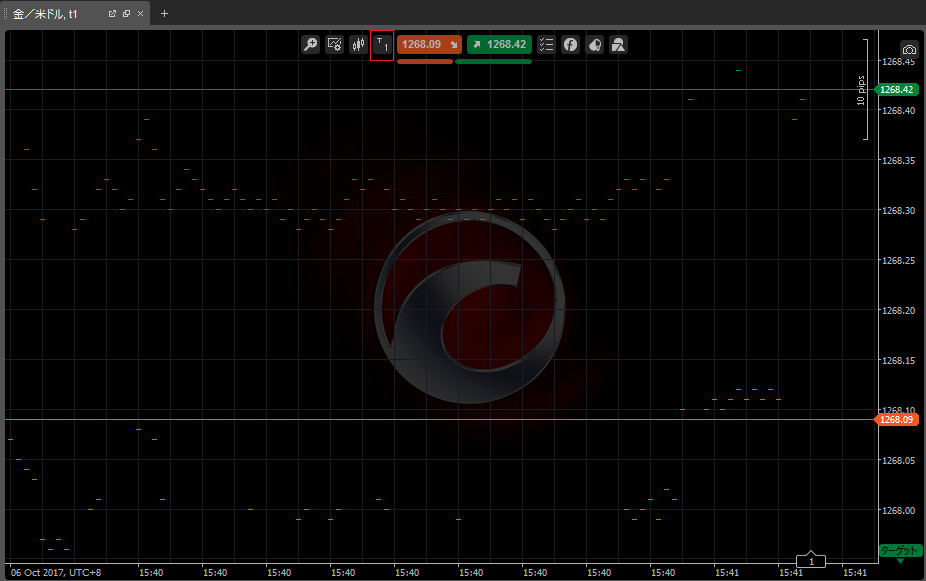Click the 1268.20 price axis label
926x581 pixels.
click(x=898, y=310)
